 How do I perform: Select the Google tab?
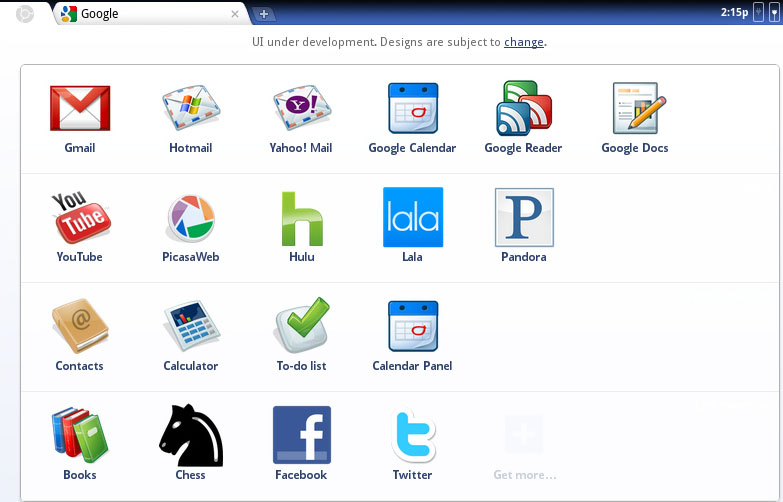pos(140,14)
